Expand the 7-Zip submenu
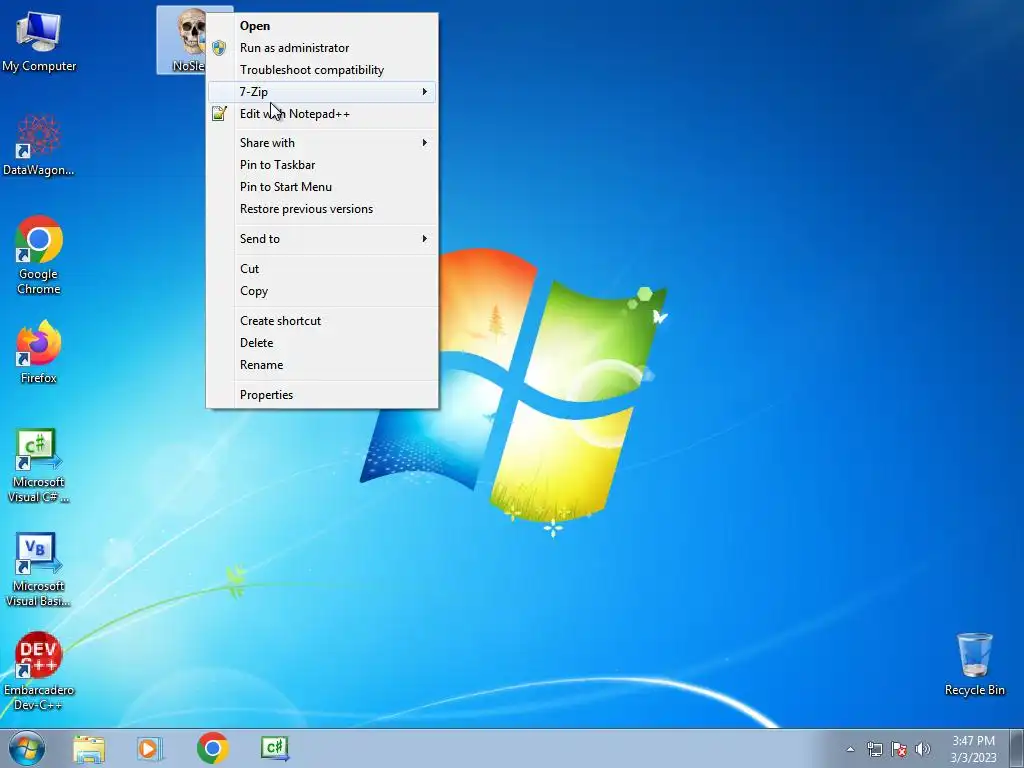The height and width of the screenshot is (768, 1024). [x=322, y=91]
